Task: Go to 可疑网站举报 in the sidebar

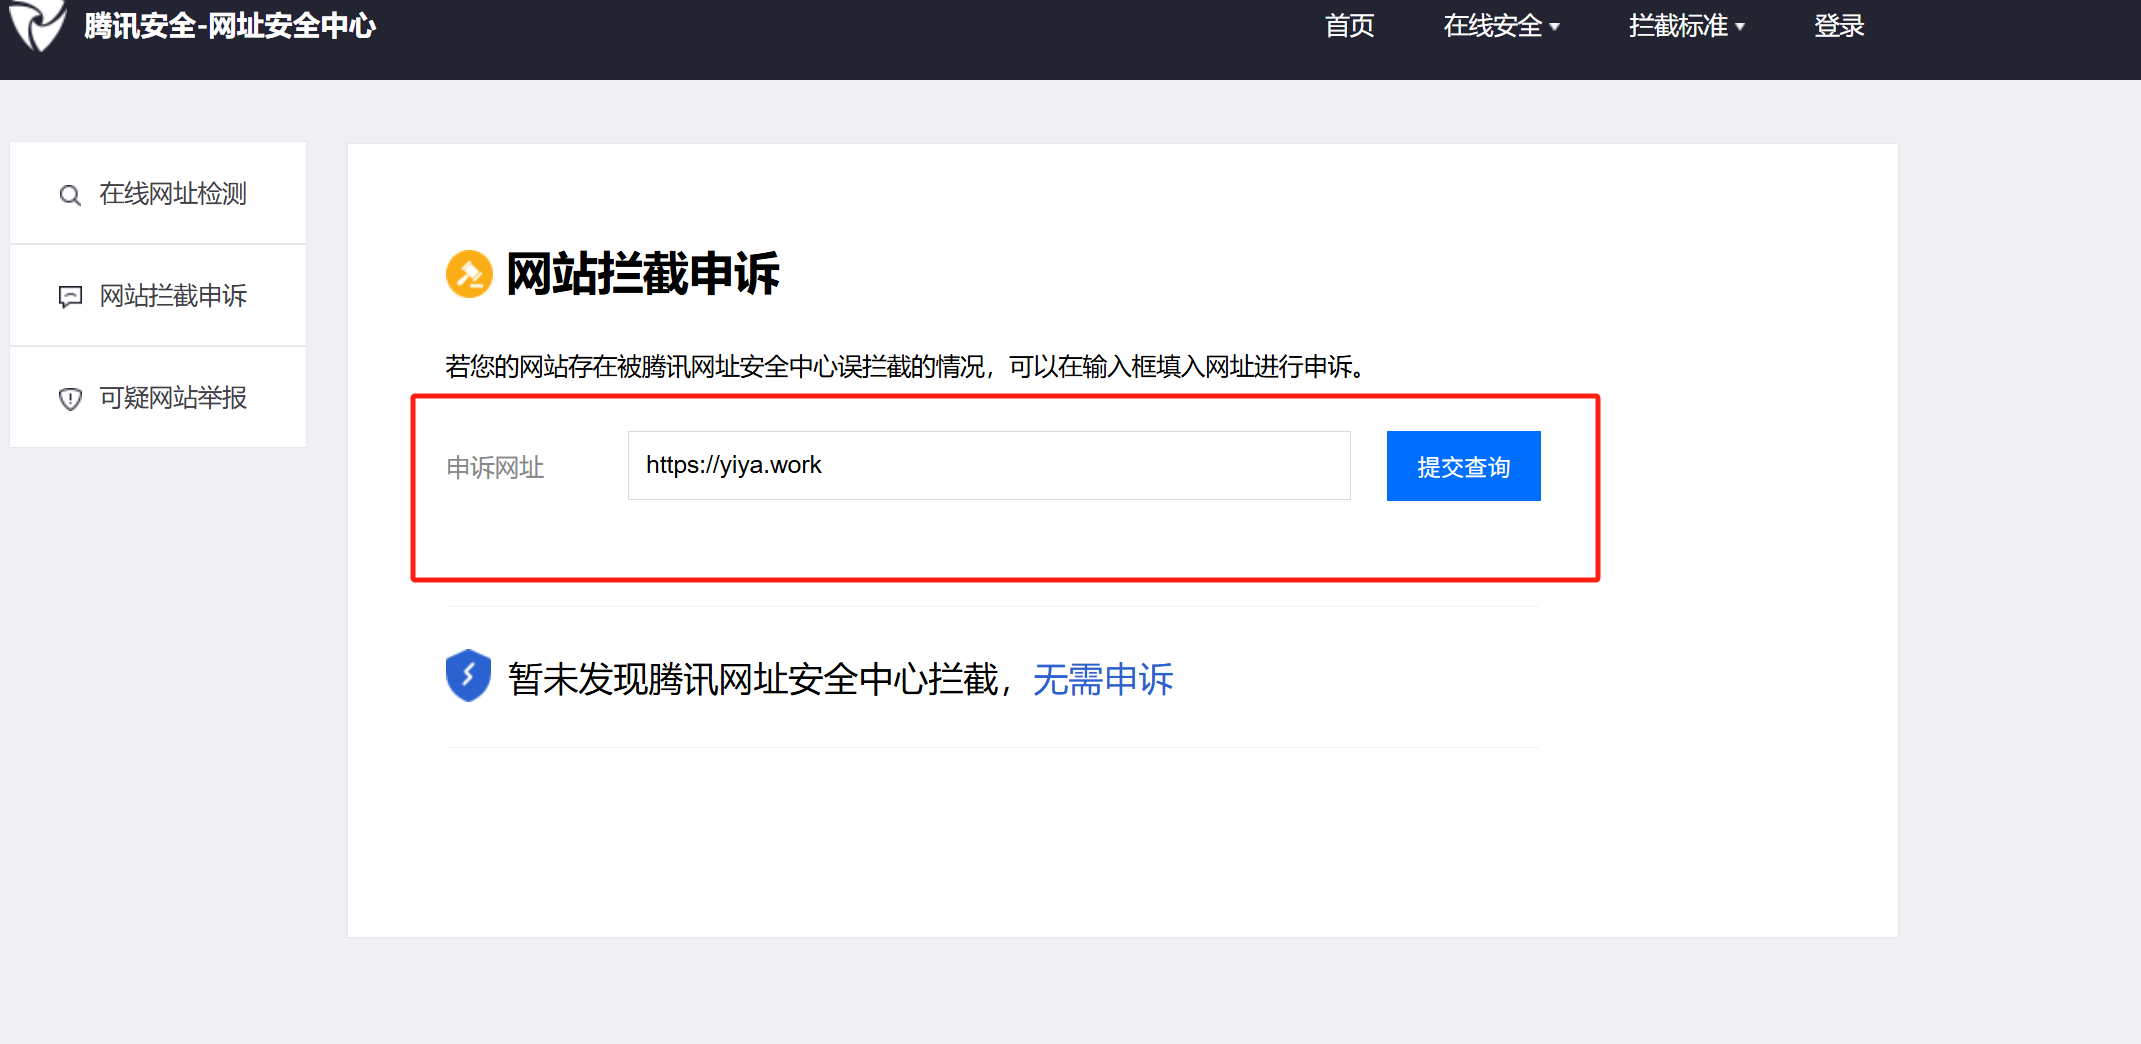Action: point(158,398)
